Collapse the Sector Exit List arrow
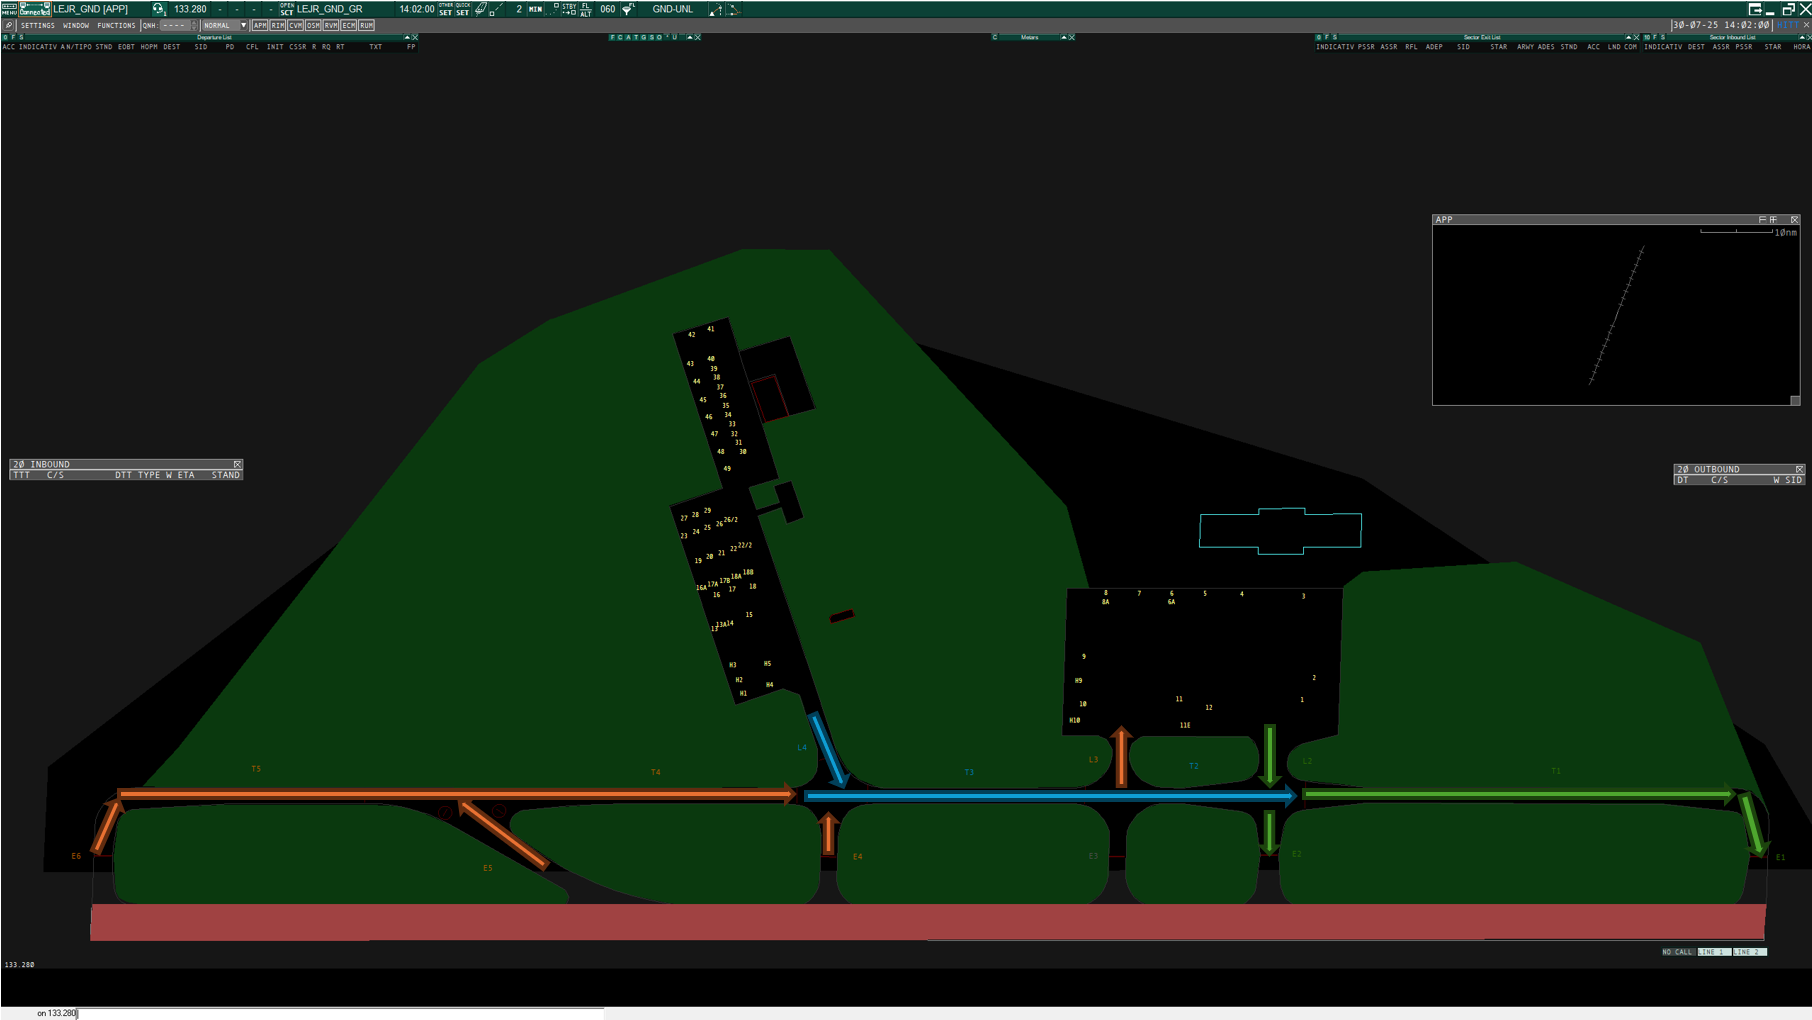The height and width of the screenshot is (1020, 1812). pyautogui.click(x=1628, y=37)
